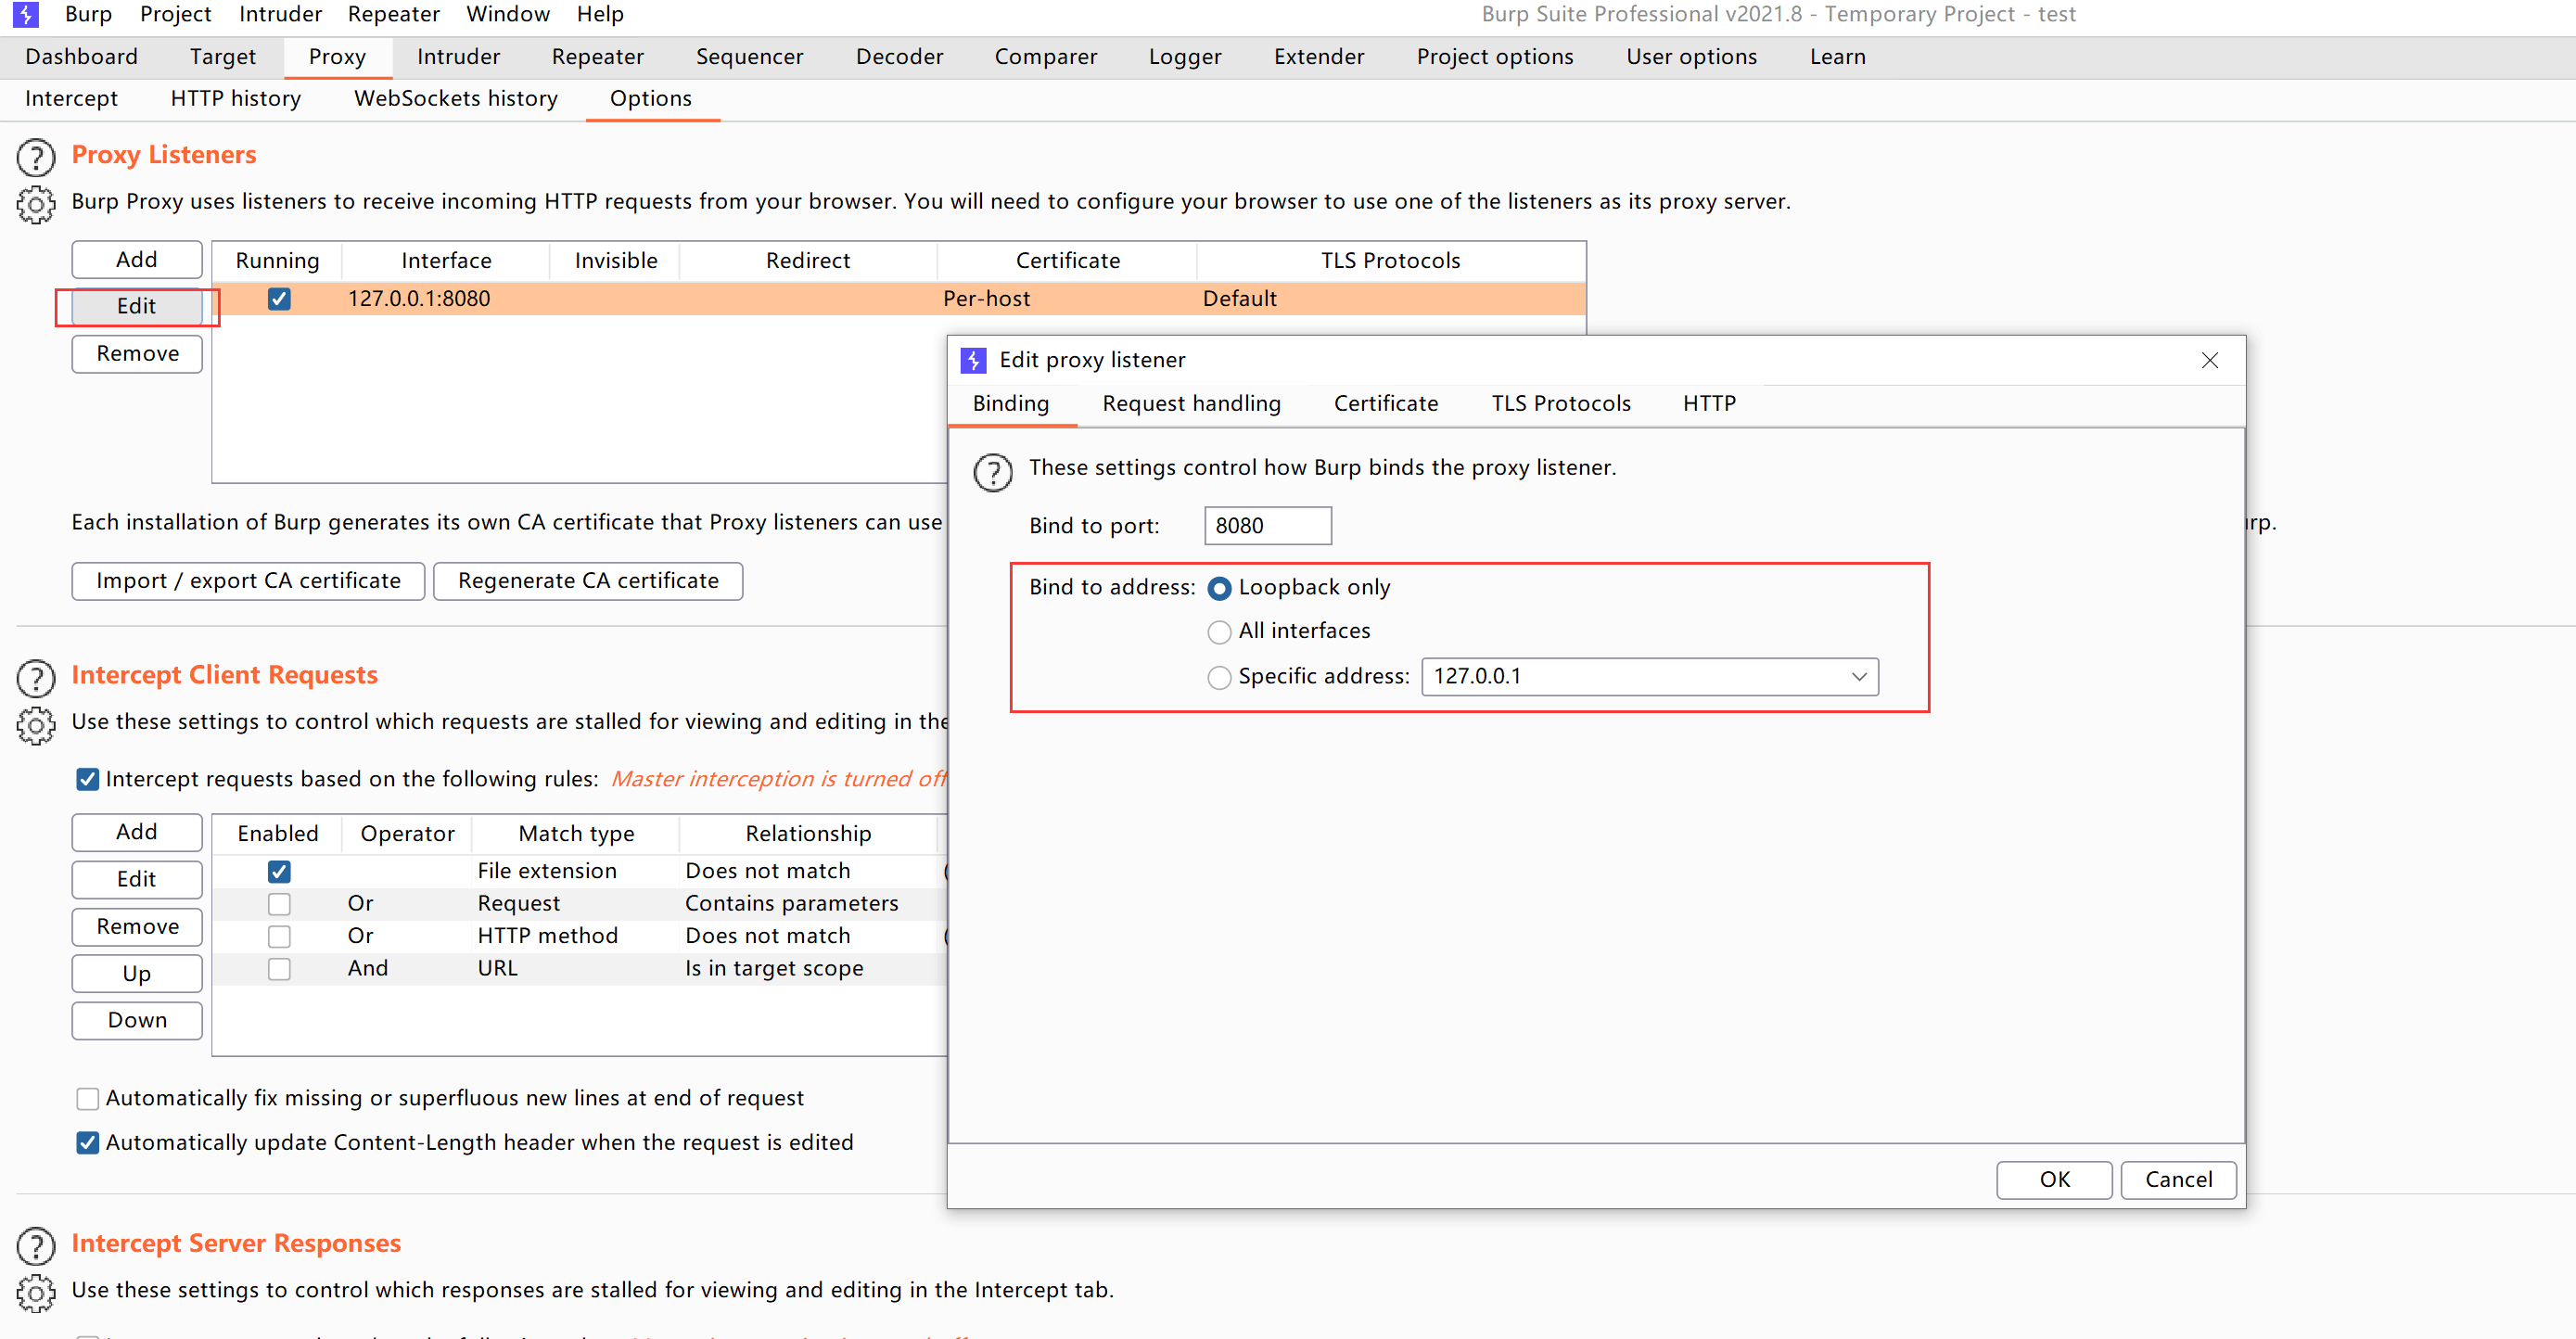Image resolution: width=2576 pixels, height=1339 pixels.
Task: Toggle File extension rule enabled checkbox
Action: (279, 871)
